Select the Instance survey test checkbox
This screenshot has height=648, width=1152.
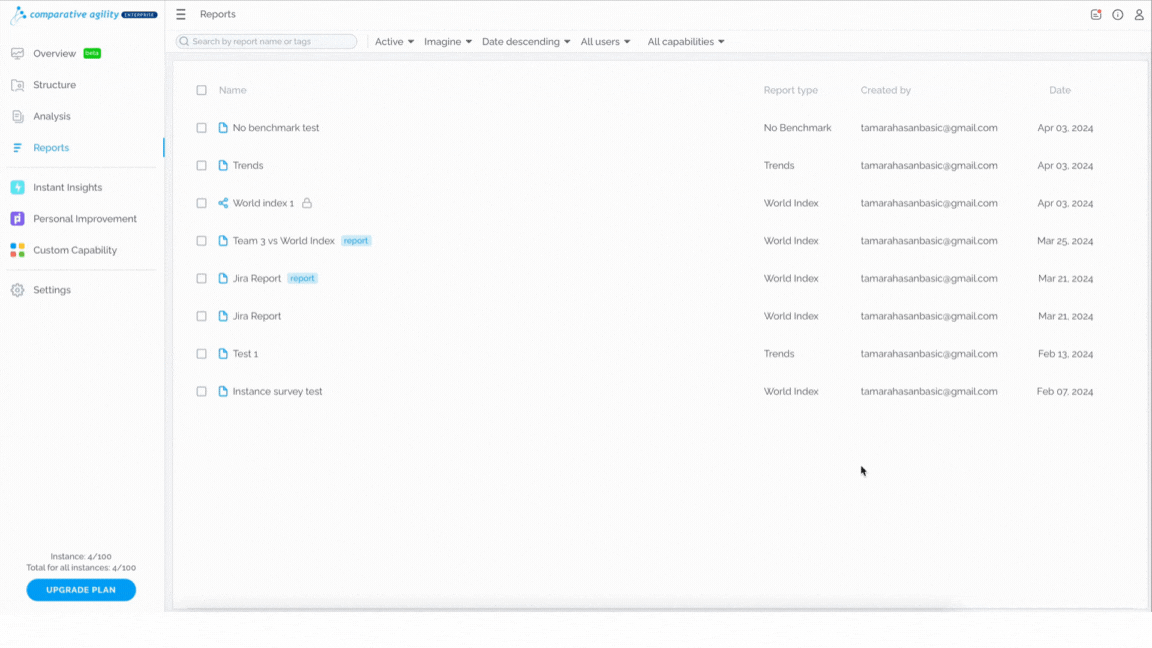[x=201, y=392]
